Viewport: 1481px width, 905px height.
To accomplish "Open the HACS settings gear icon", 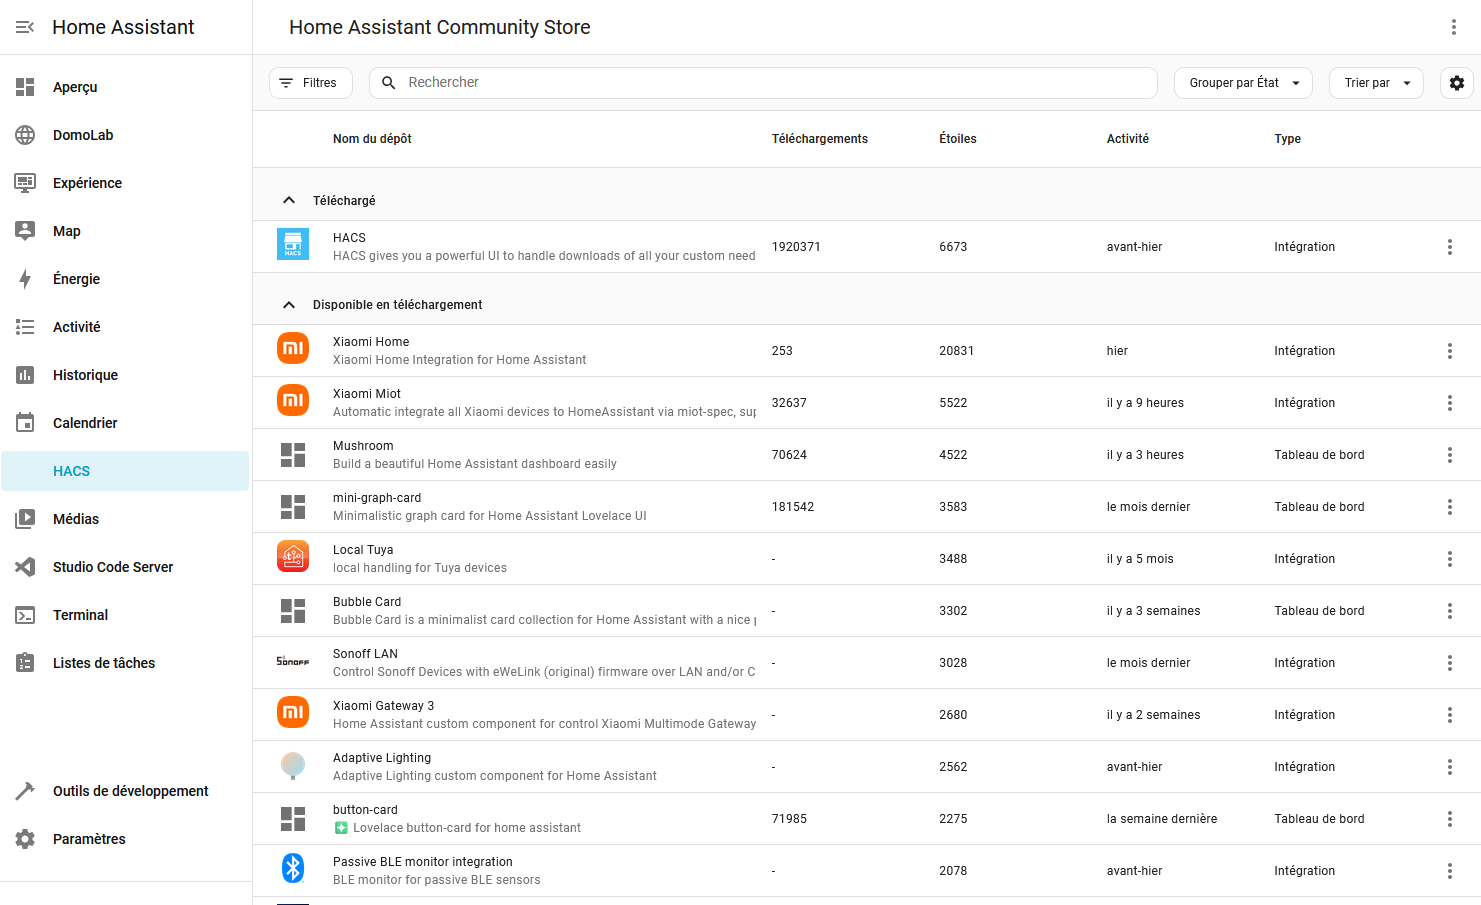I will [x=1456, y=83].
